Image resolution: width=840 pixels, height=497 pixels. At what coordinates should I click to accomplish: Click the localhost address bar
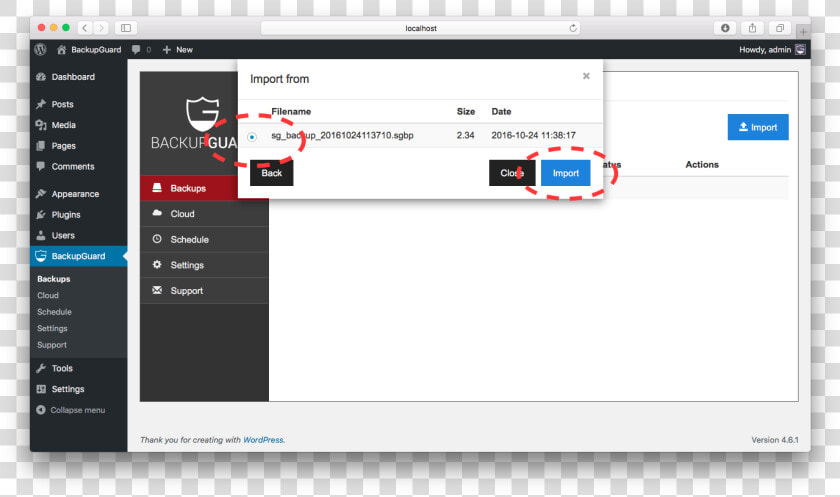(x=421, y=28)
